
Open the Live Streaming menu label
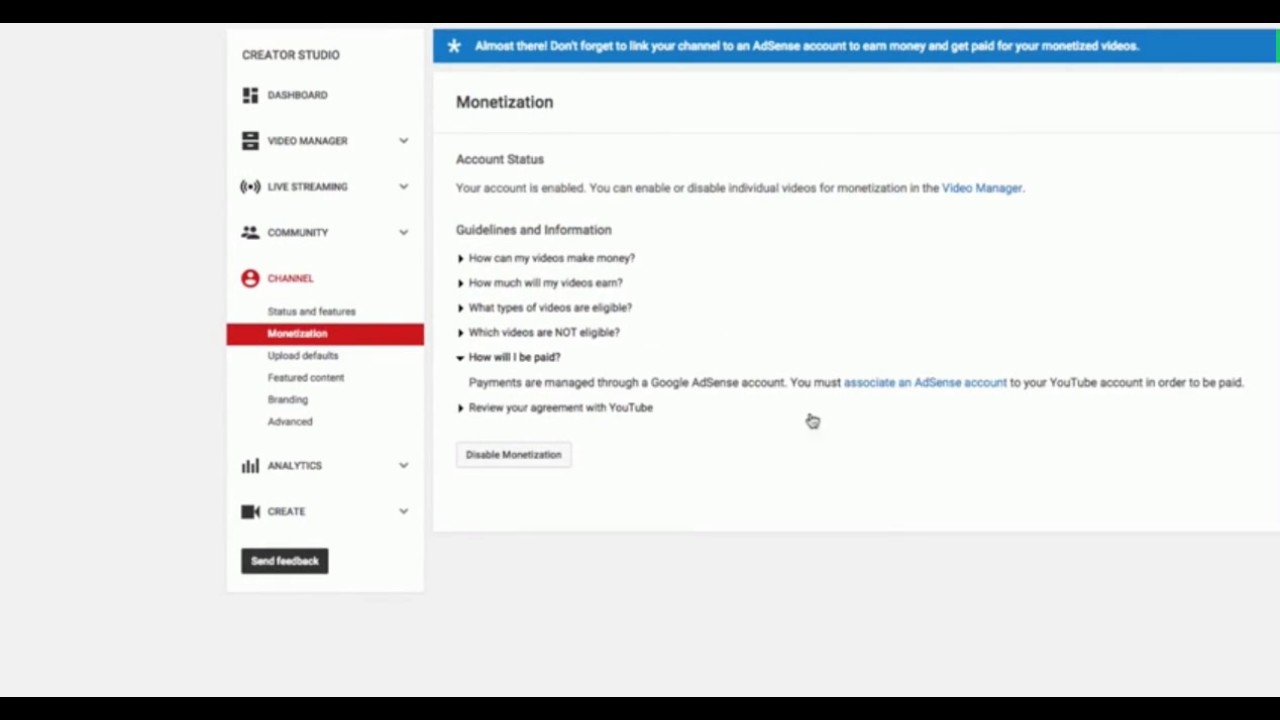tap(307, 187)
